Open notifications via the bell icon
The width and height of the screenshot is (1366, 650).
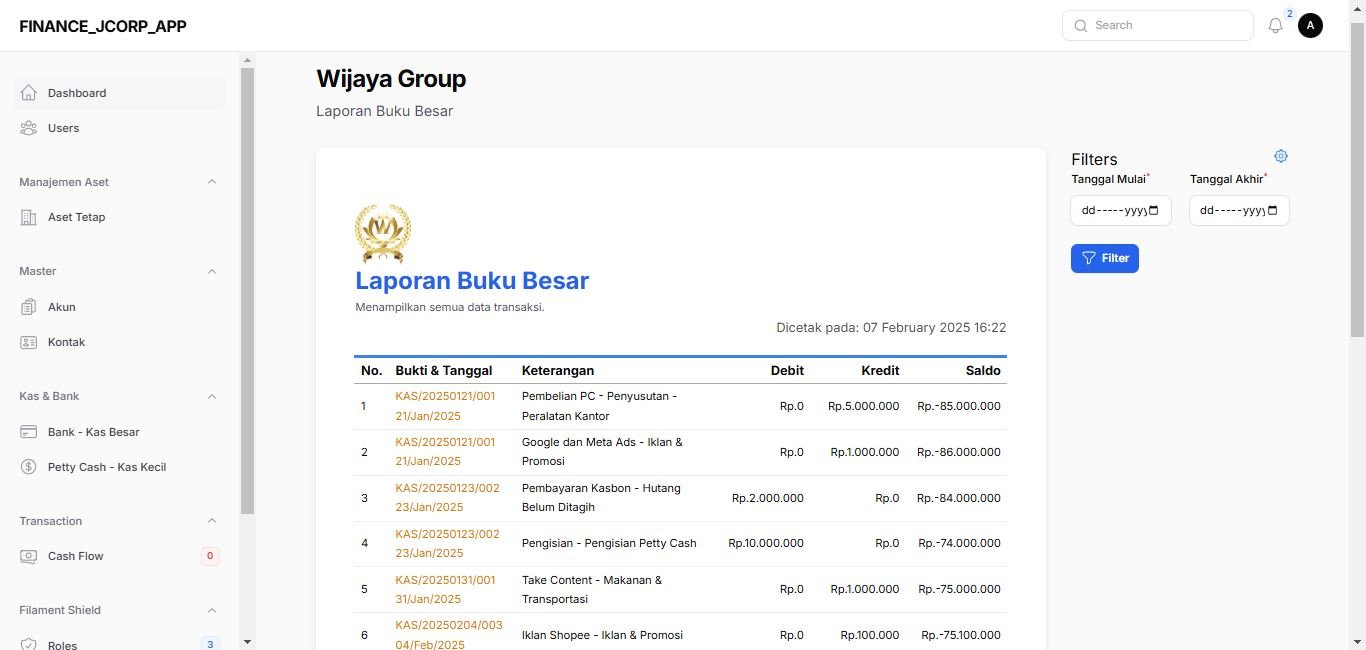pos(1275,25)
